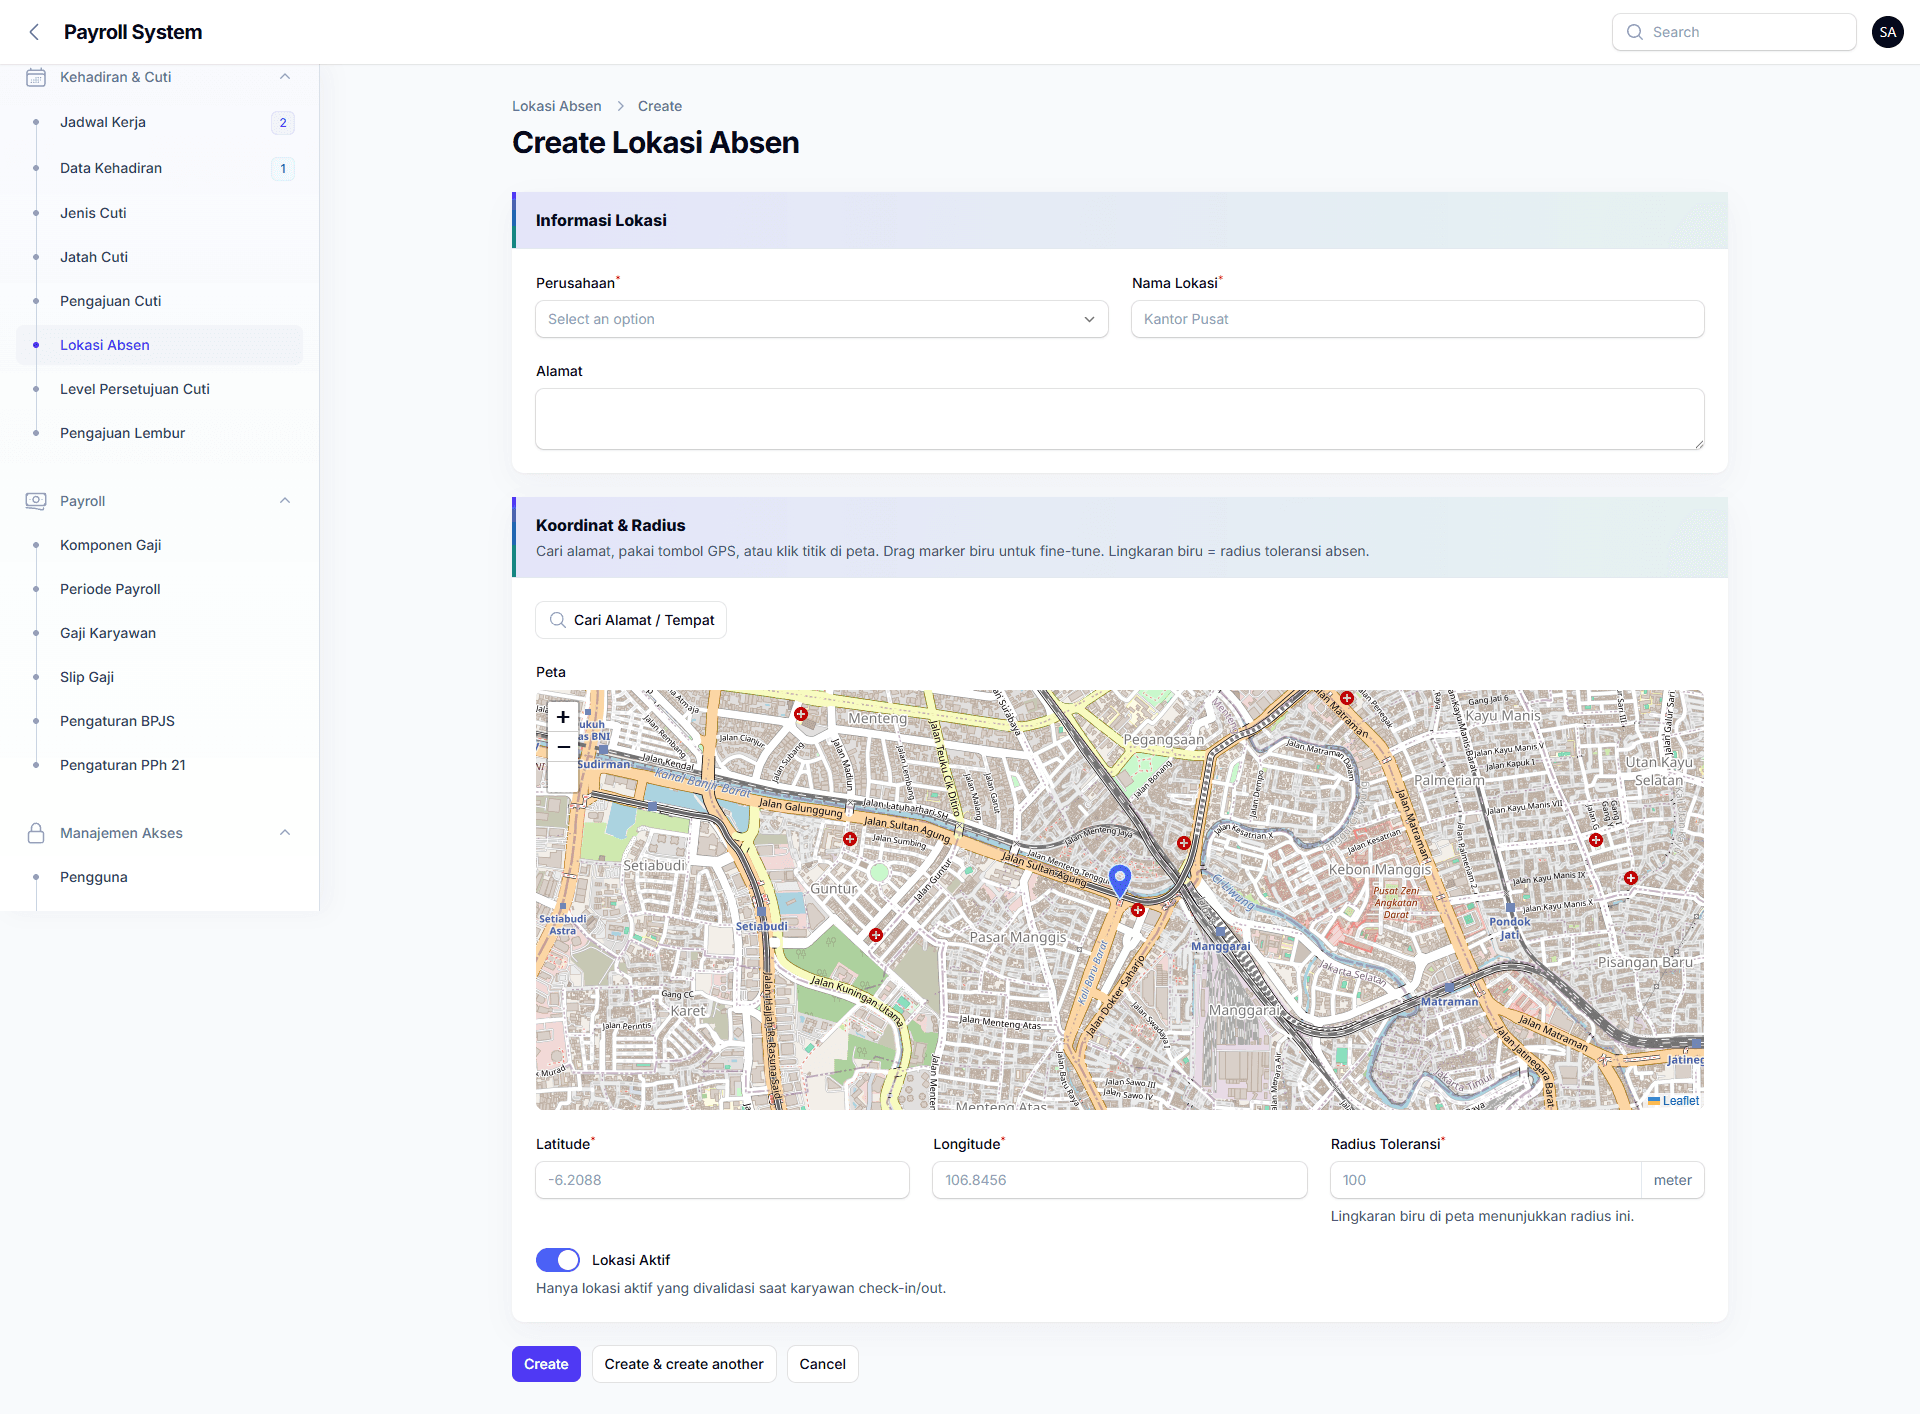Focus the Latitude input field
1920x1414 pixels.
click(723, 1180)
